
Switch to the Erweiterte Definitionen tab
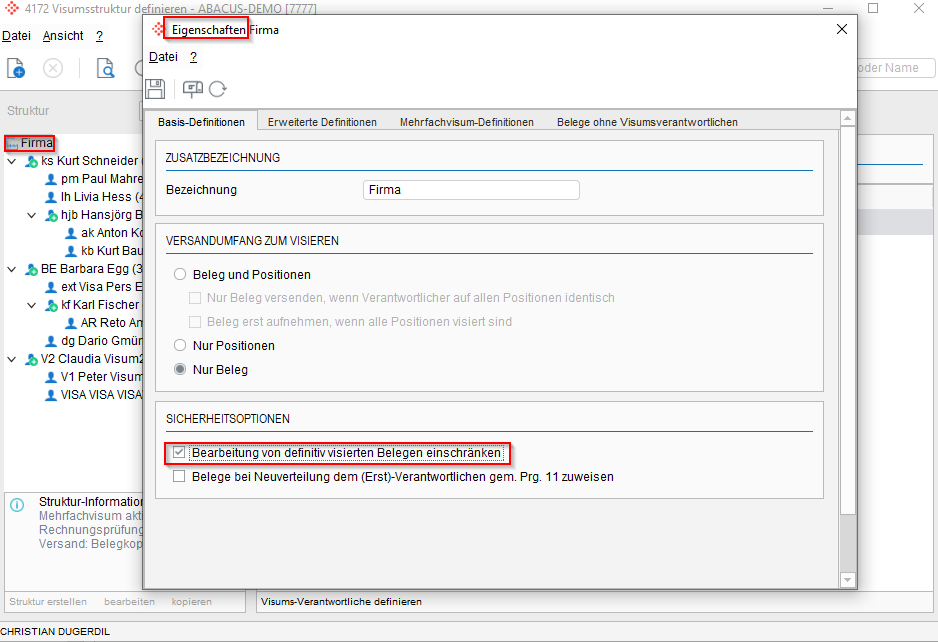click(x=322, y=122)
